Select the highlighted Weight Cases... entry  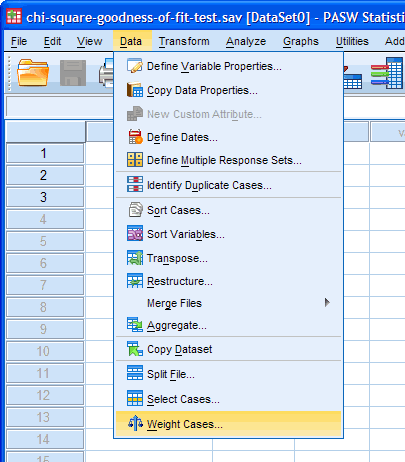click(228, 424)
